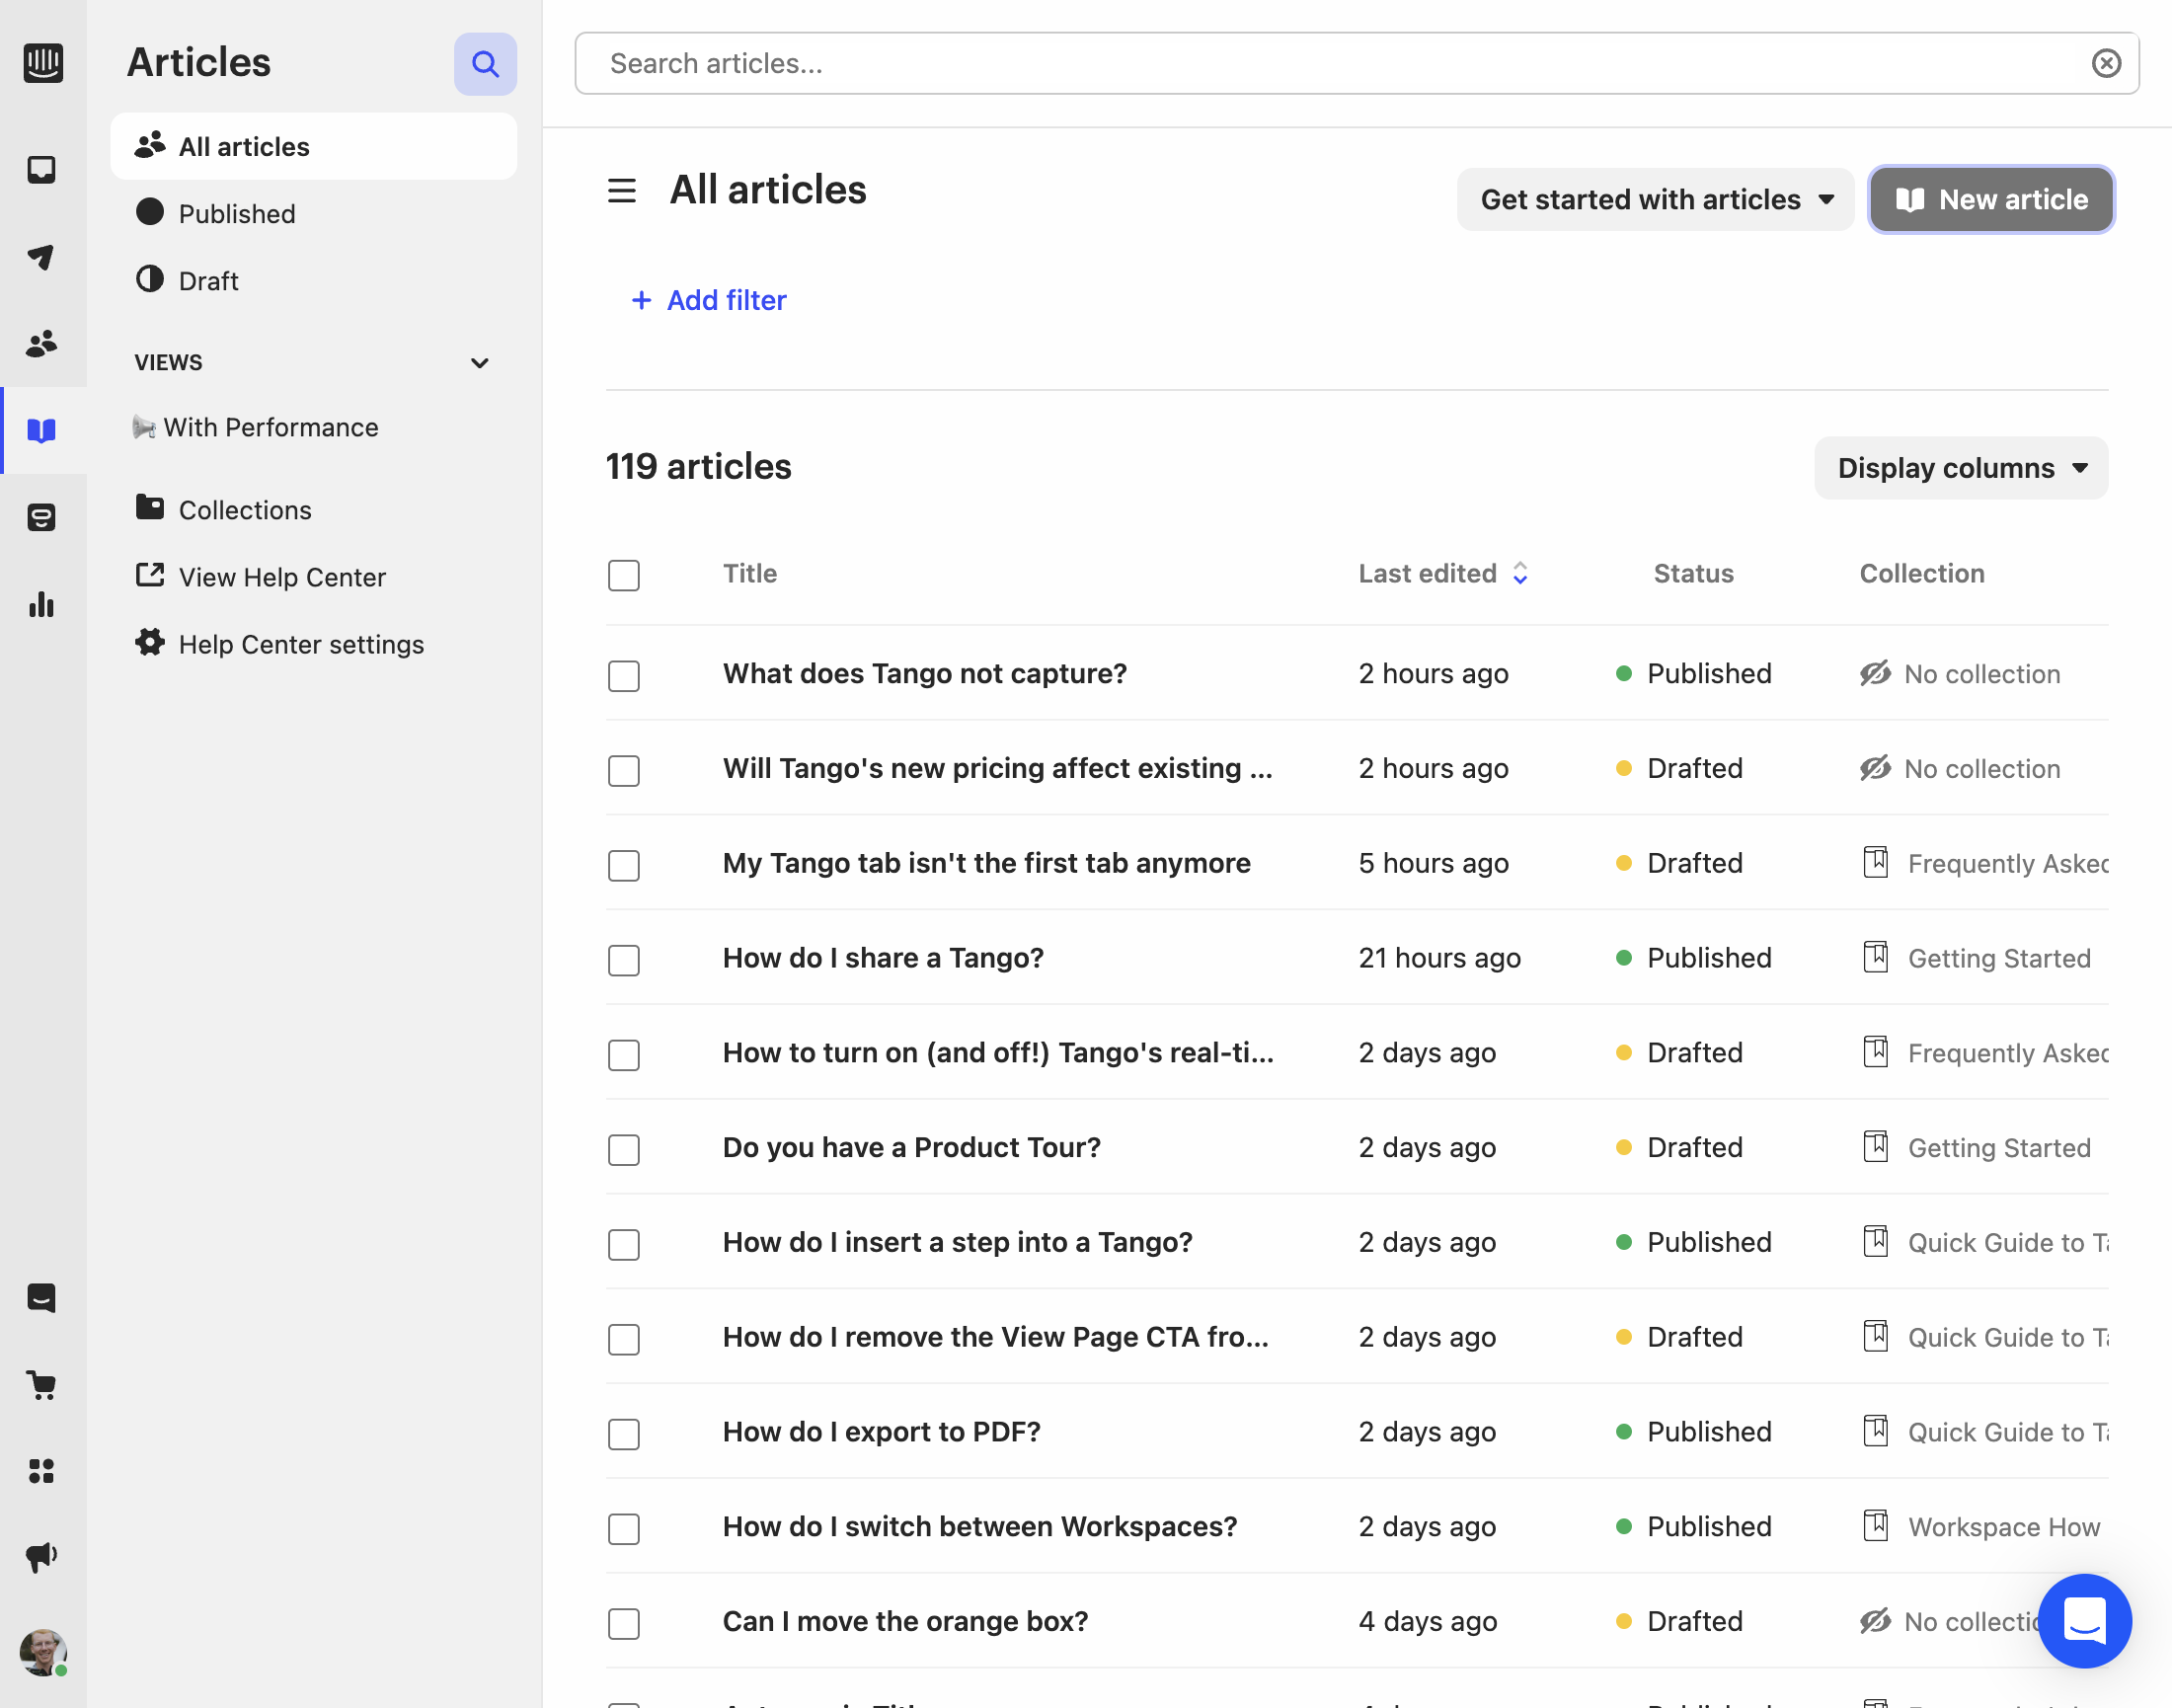The width and height of the screenshot is (2172, 1708).
Task: Tick checkbox for How do I export to PDF?
Action: coord(624,1434)
